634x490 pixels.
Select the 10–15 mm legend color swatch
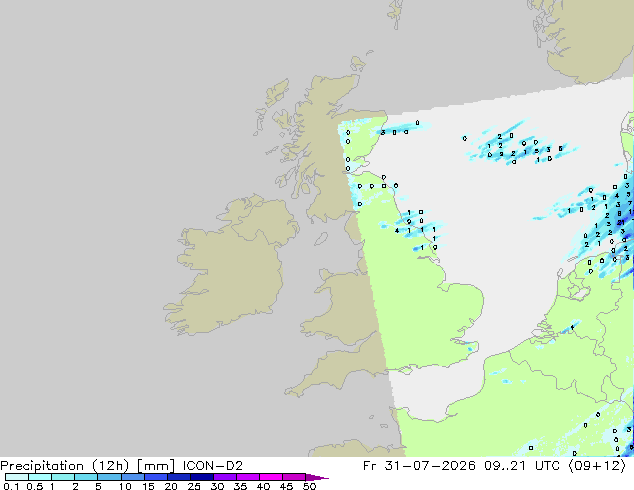[x=133, y=477]
